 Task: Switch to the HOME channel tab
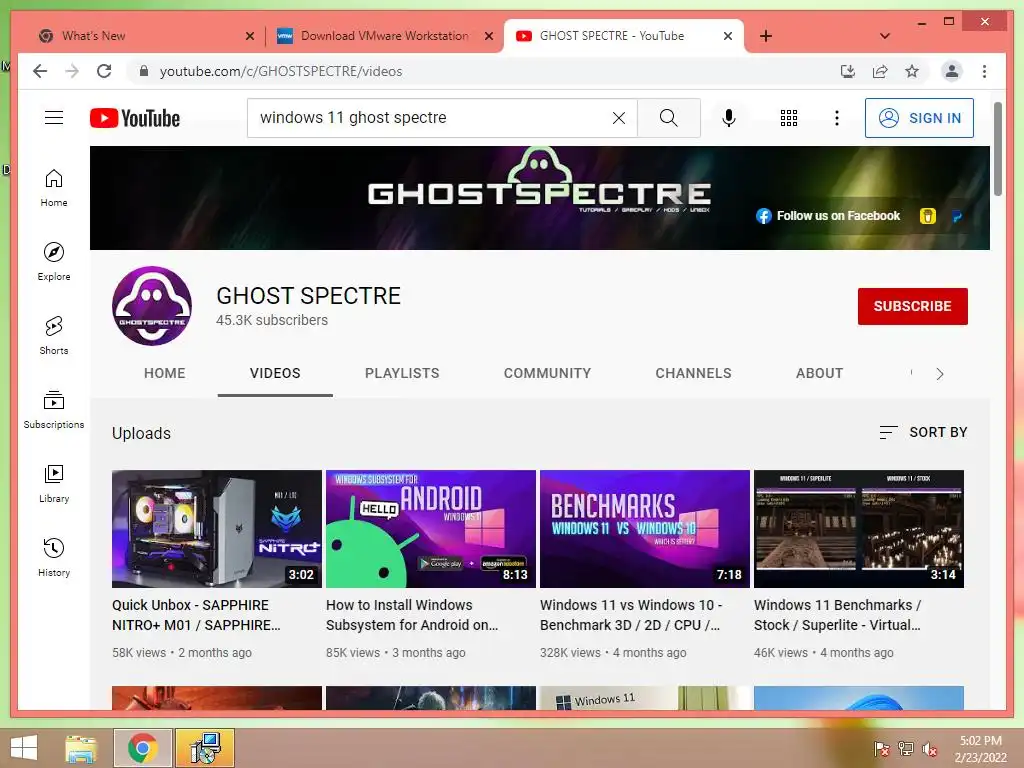pyautogui.click(x=165, y=374)
